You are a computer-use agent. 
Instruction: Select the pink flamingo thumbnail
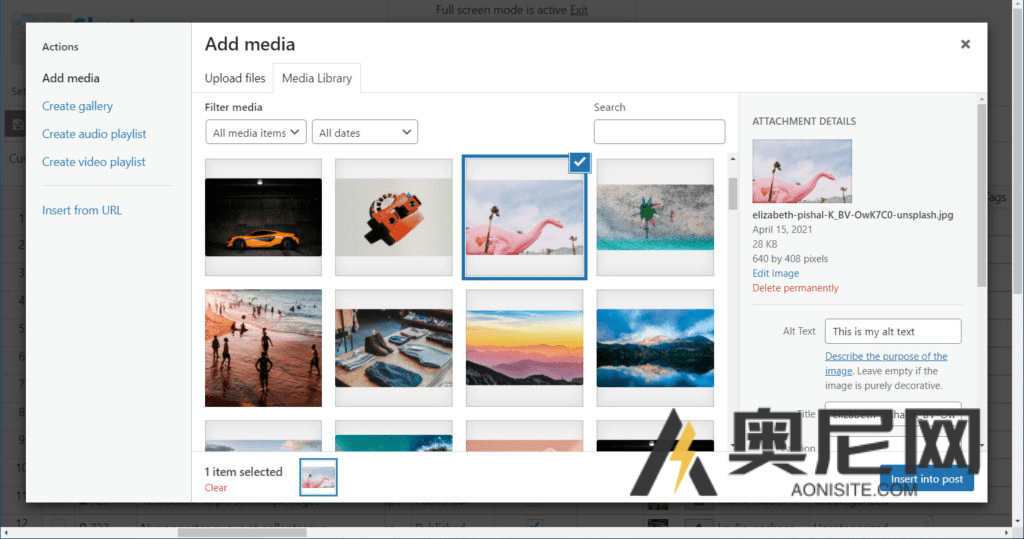point(524,218)
